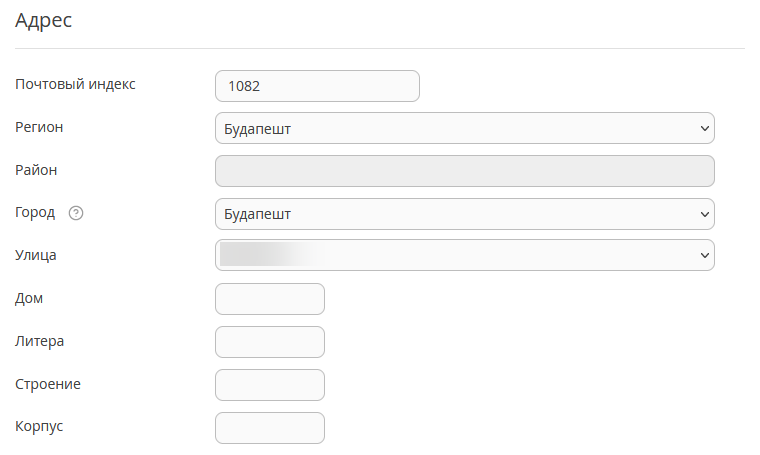Open the Улица street dropdown

coord(465,255)
